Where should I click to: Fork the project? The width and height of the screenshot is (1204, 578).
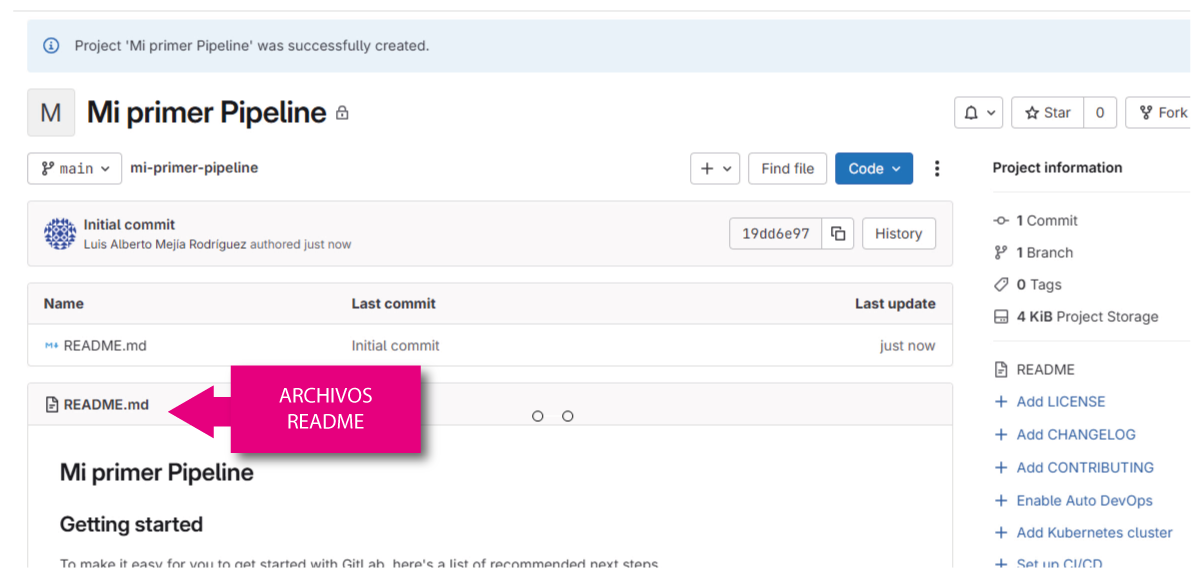(1163, 113)
